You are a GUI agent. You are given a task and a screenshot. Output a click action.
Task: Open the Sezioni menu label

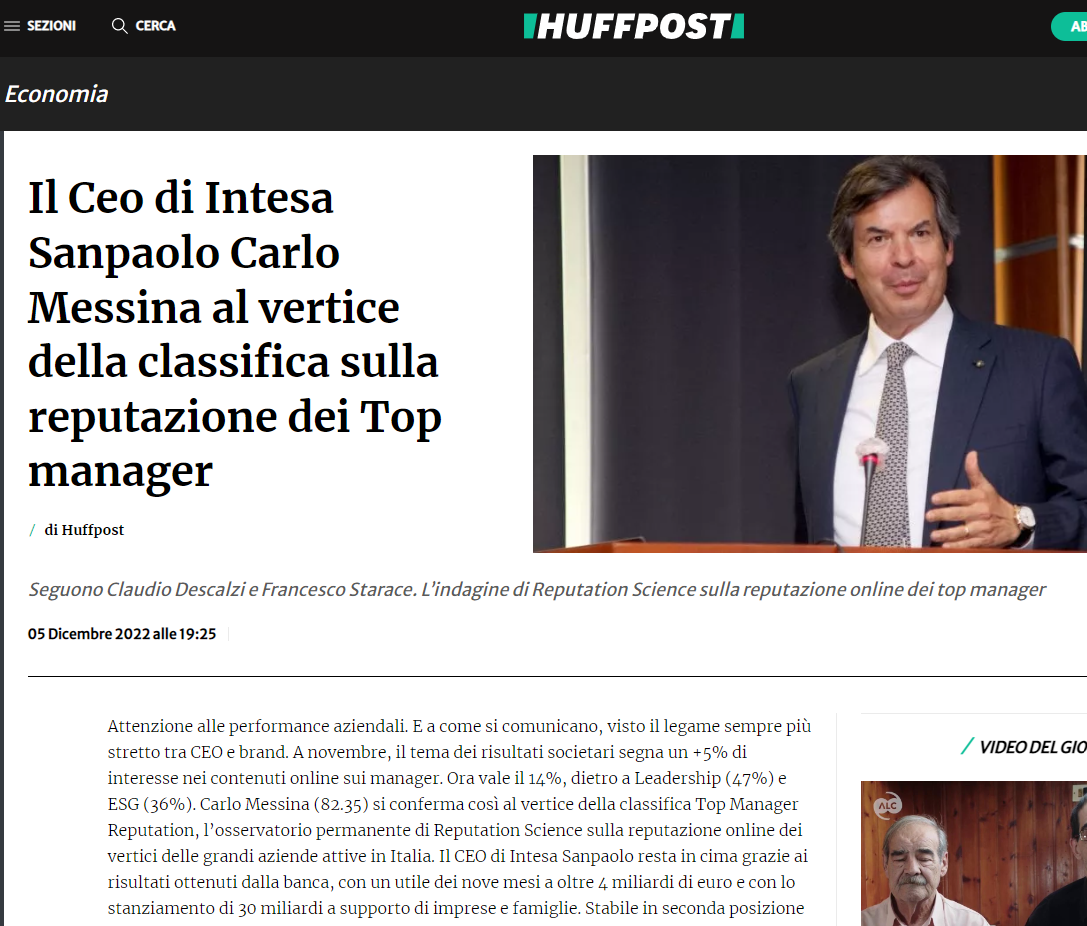point(51,26)
